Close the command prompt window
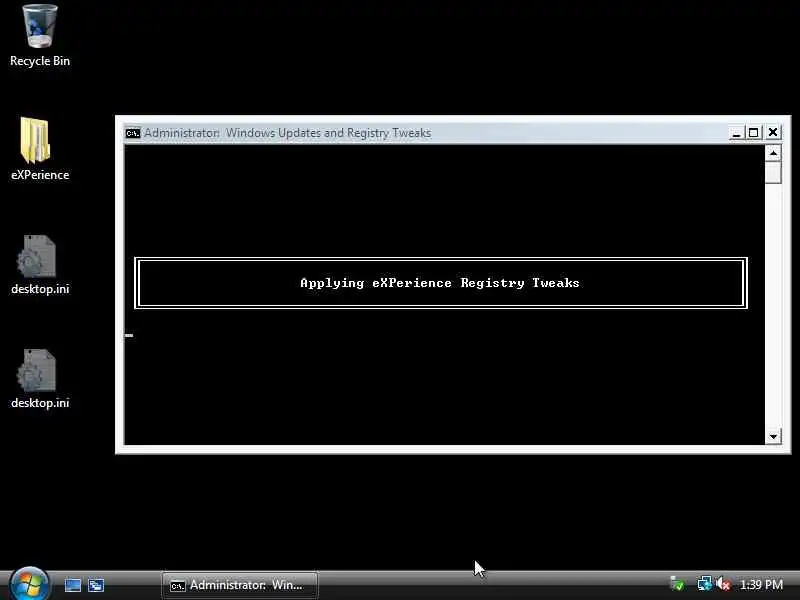 pos(773,133)
